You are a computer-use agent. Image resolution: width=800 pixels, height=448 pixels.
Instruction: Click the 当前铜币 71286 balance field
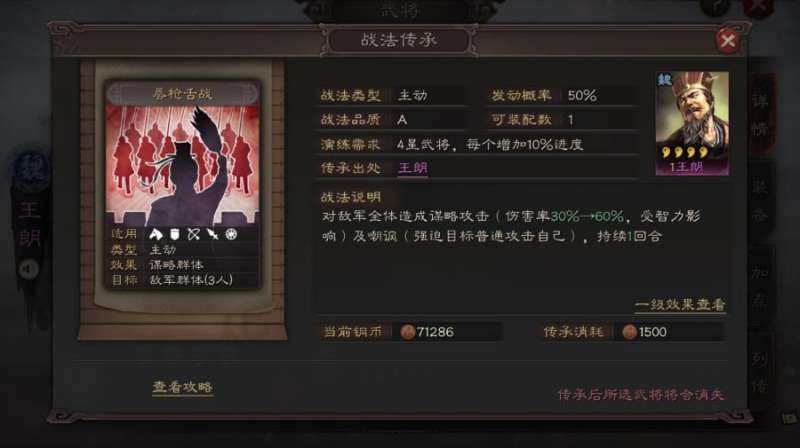(411, 332)
